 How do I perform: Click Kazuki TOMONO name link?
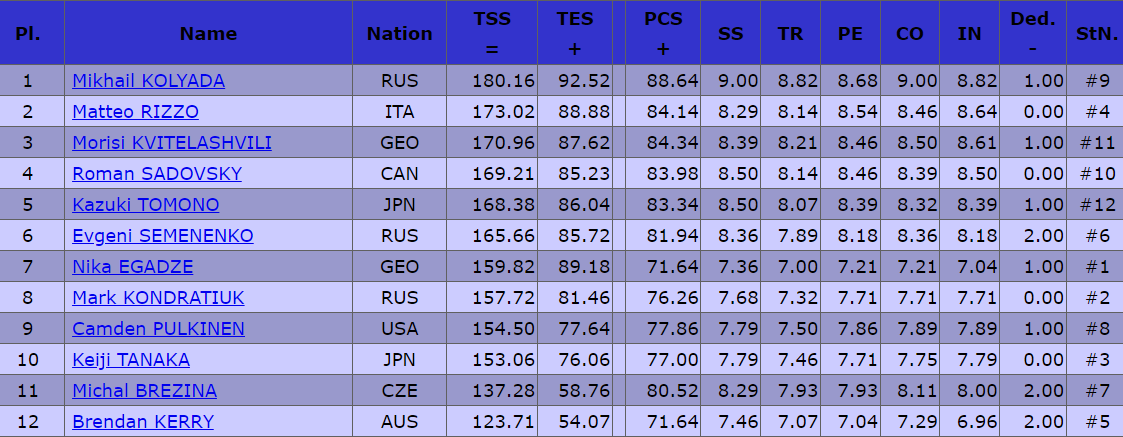[146, 205]
